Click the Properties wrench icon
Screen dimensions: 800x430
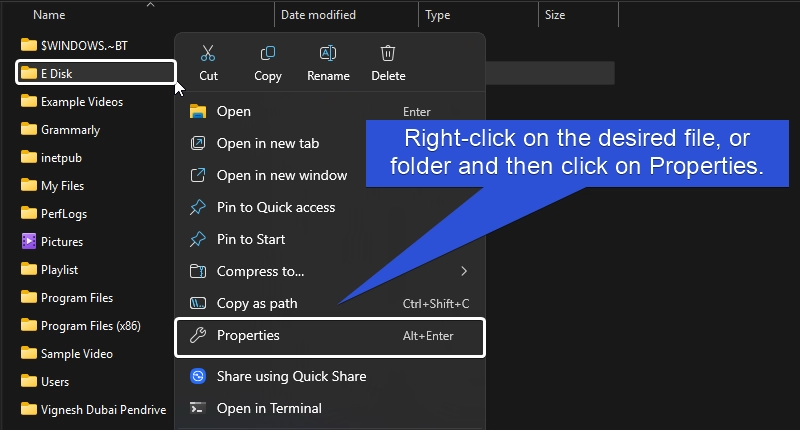198,336
